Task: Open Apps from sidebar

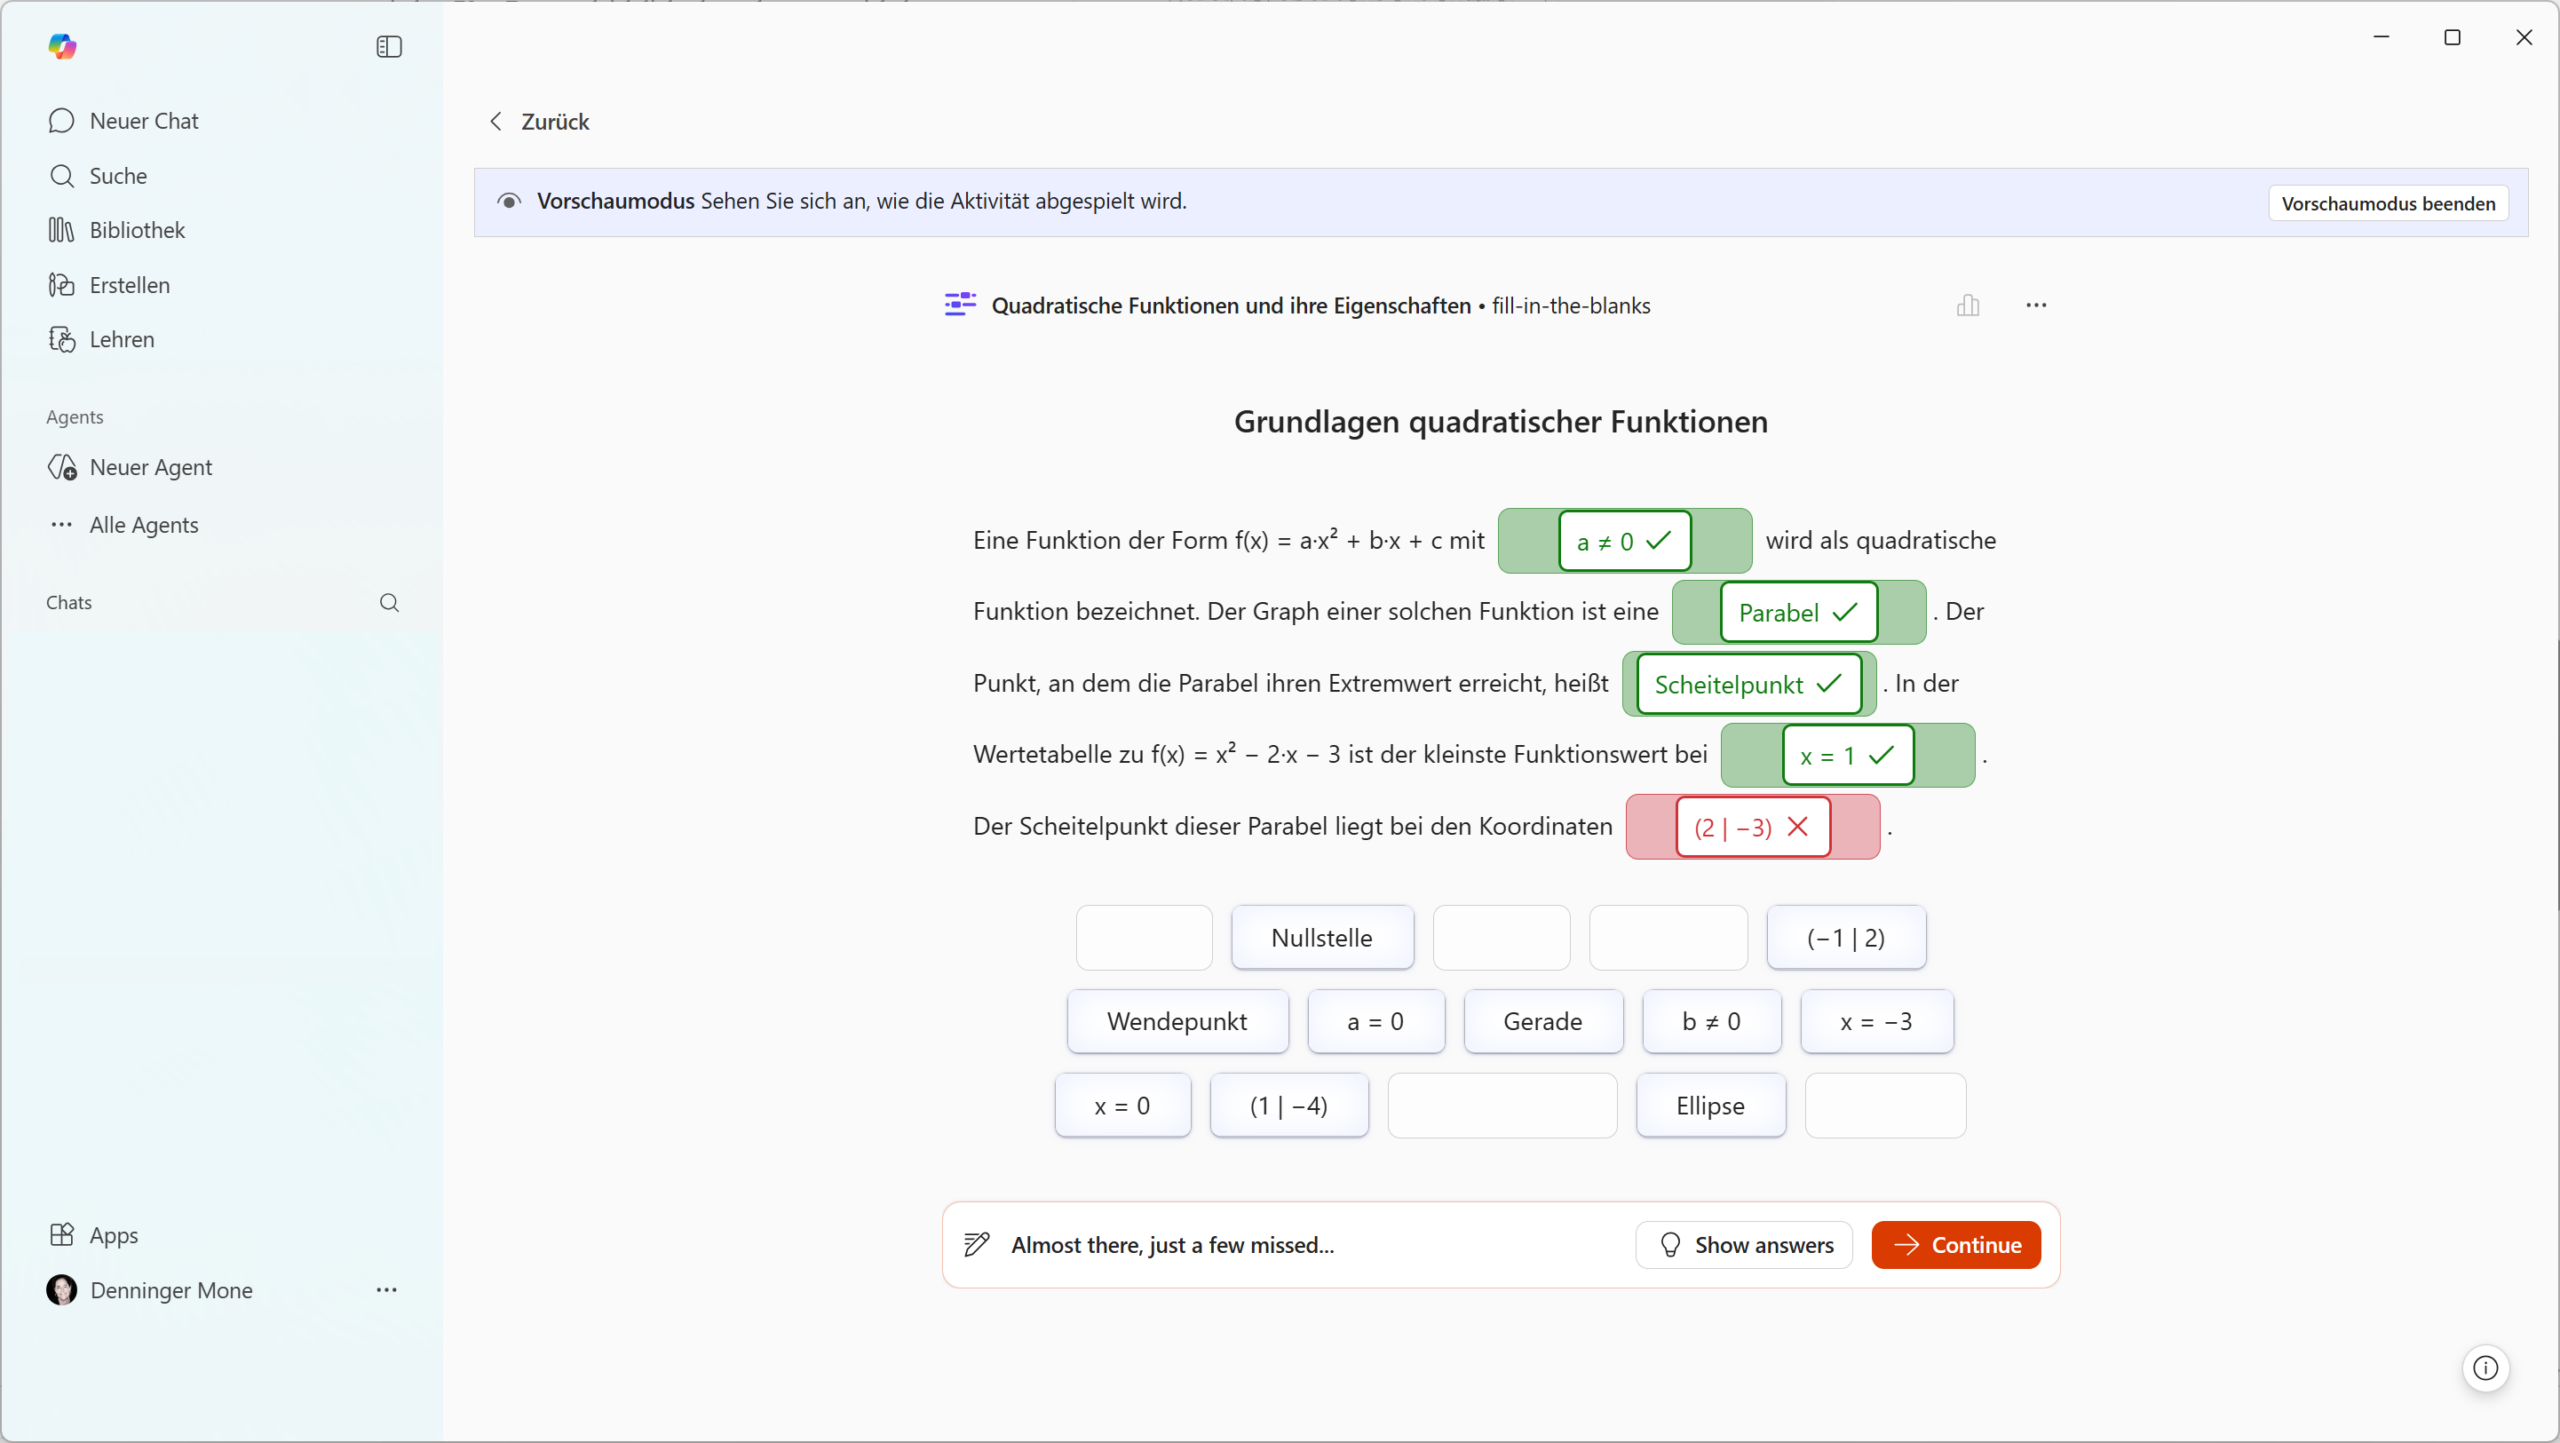Action: click(x=113, y=1235)
